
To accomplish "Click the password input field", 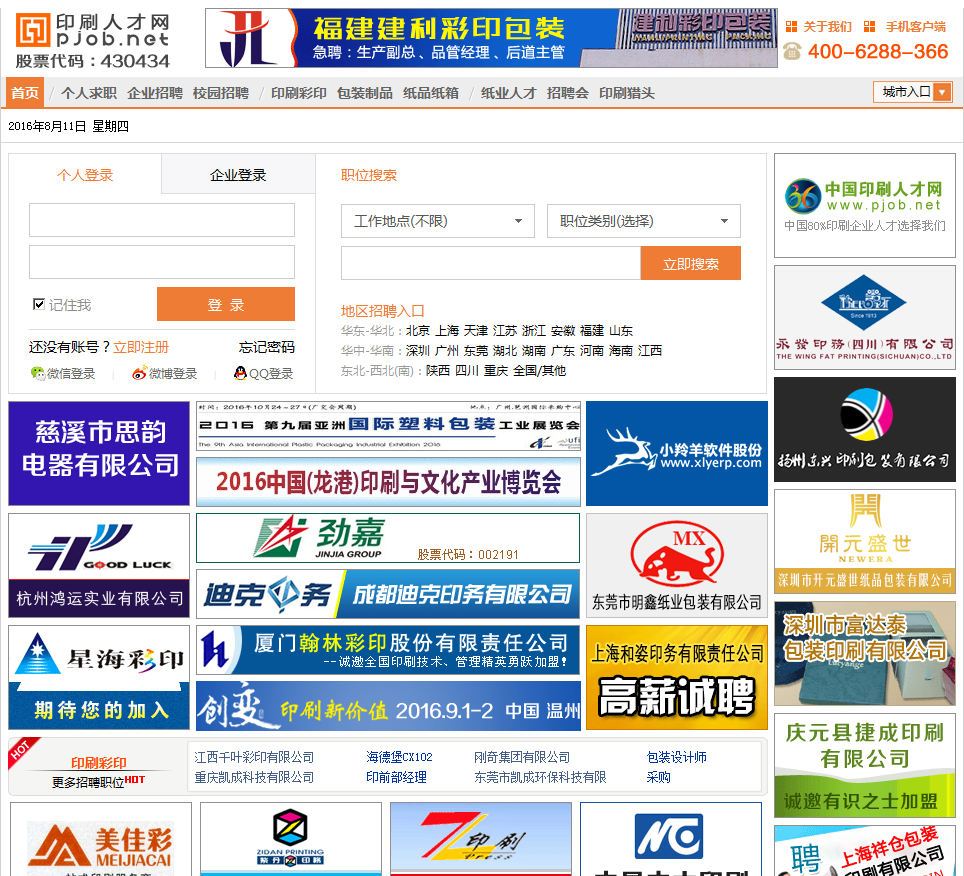I will (162, 262).
